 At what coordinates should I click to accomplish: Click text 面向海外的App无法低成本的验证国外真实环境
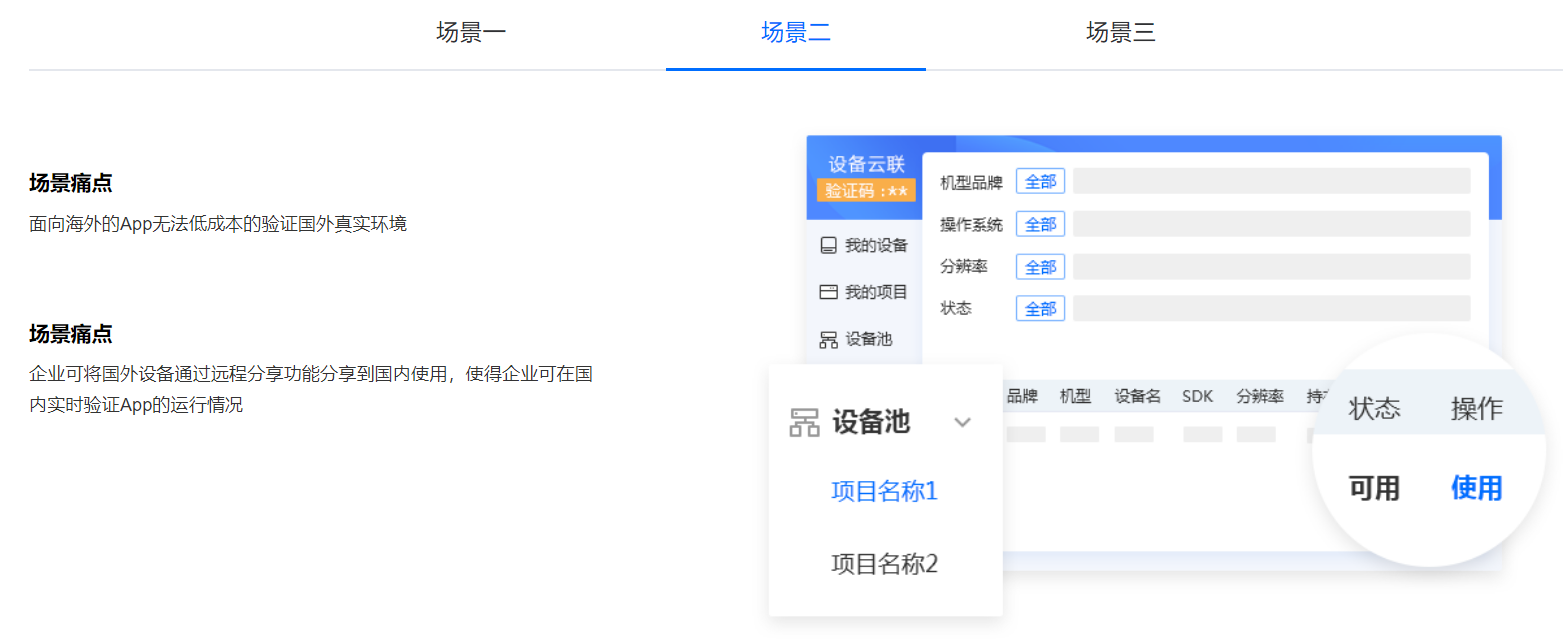point(218,223)
